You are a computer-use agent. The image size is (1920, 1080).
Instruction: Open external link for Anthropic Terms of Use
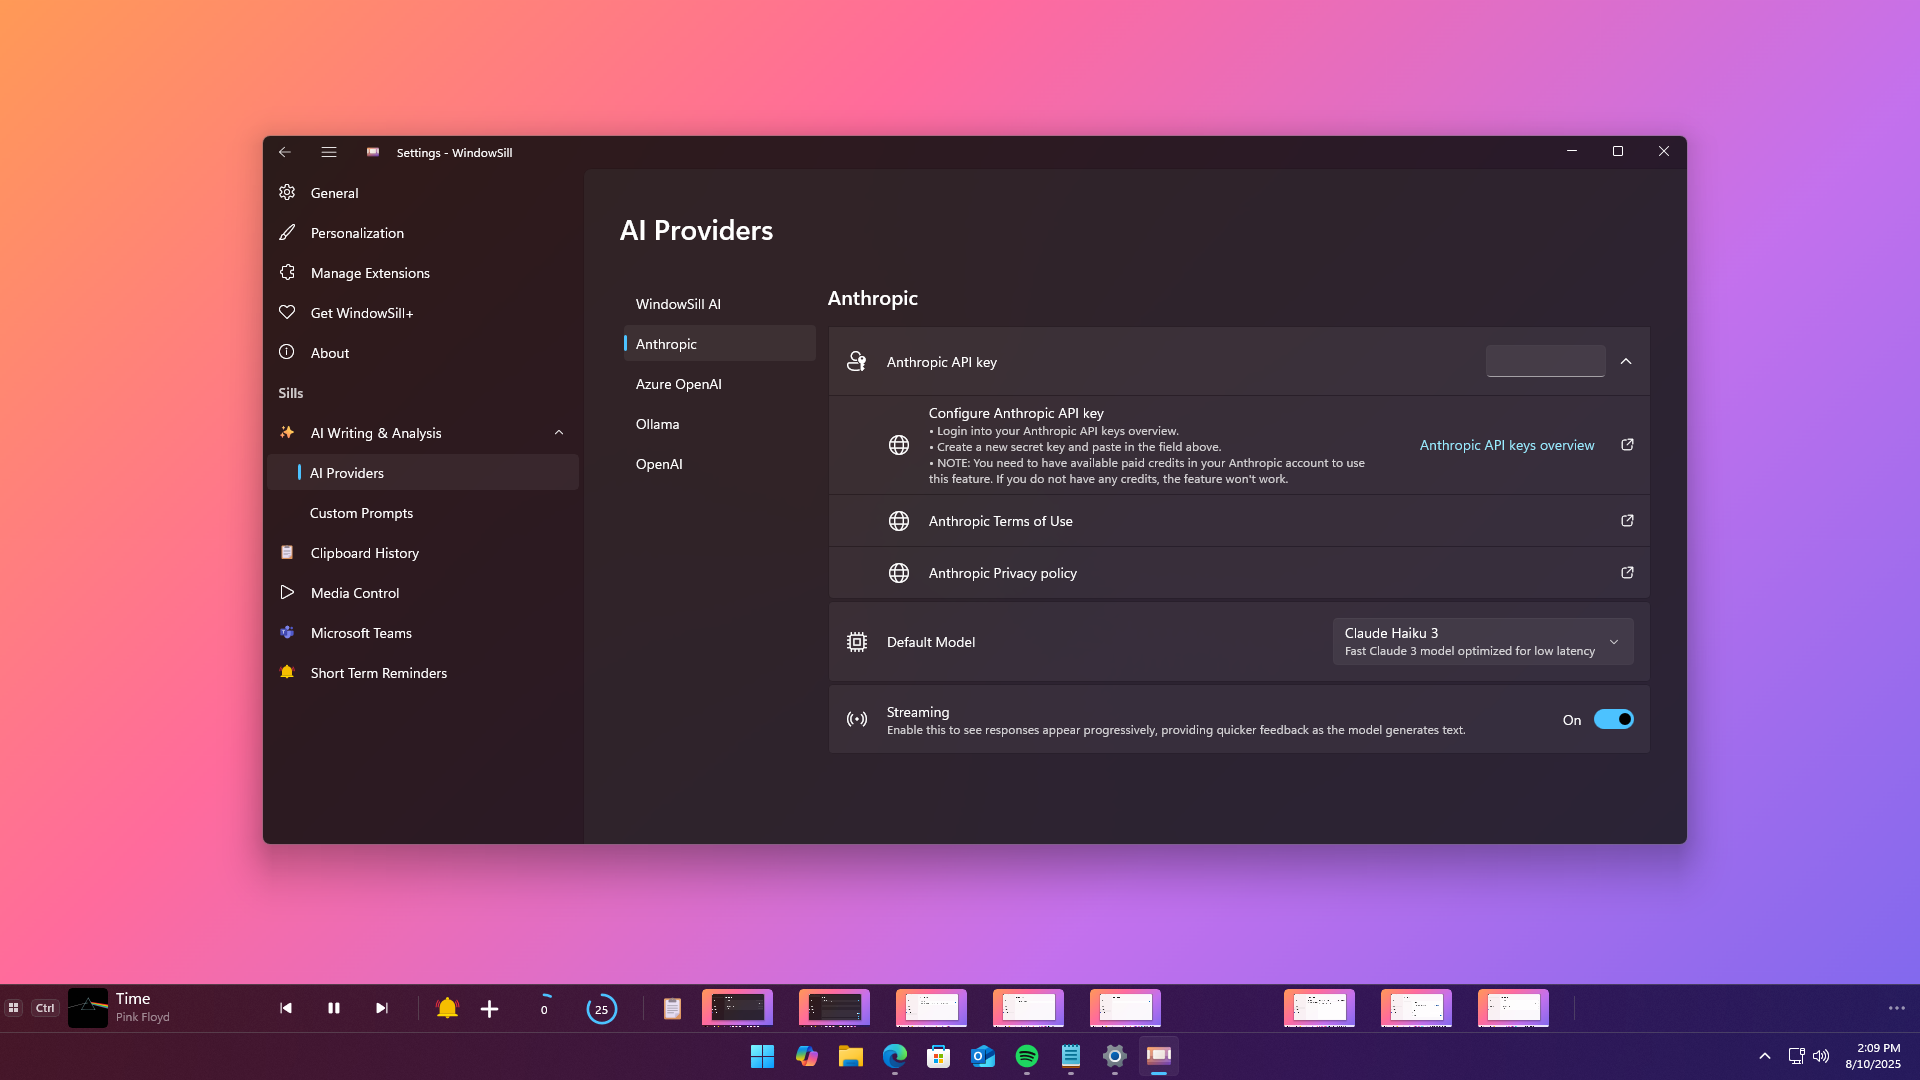point(1627,521)
